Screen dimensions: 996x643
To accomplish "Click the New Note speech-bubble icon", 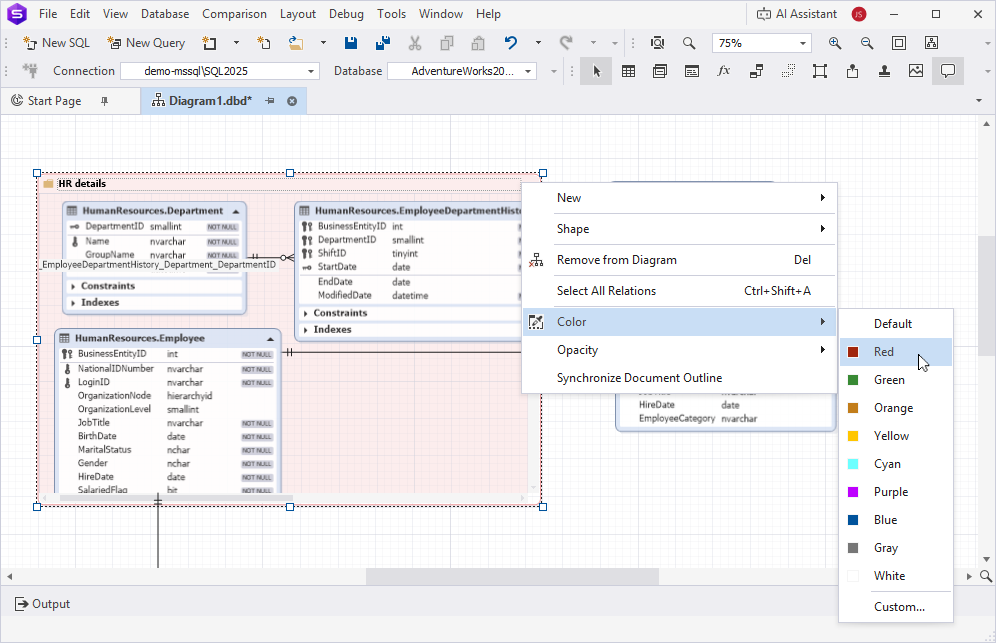I will [948, 71].
